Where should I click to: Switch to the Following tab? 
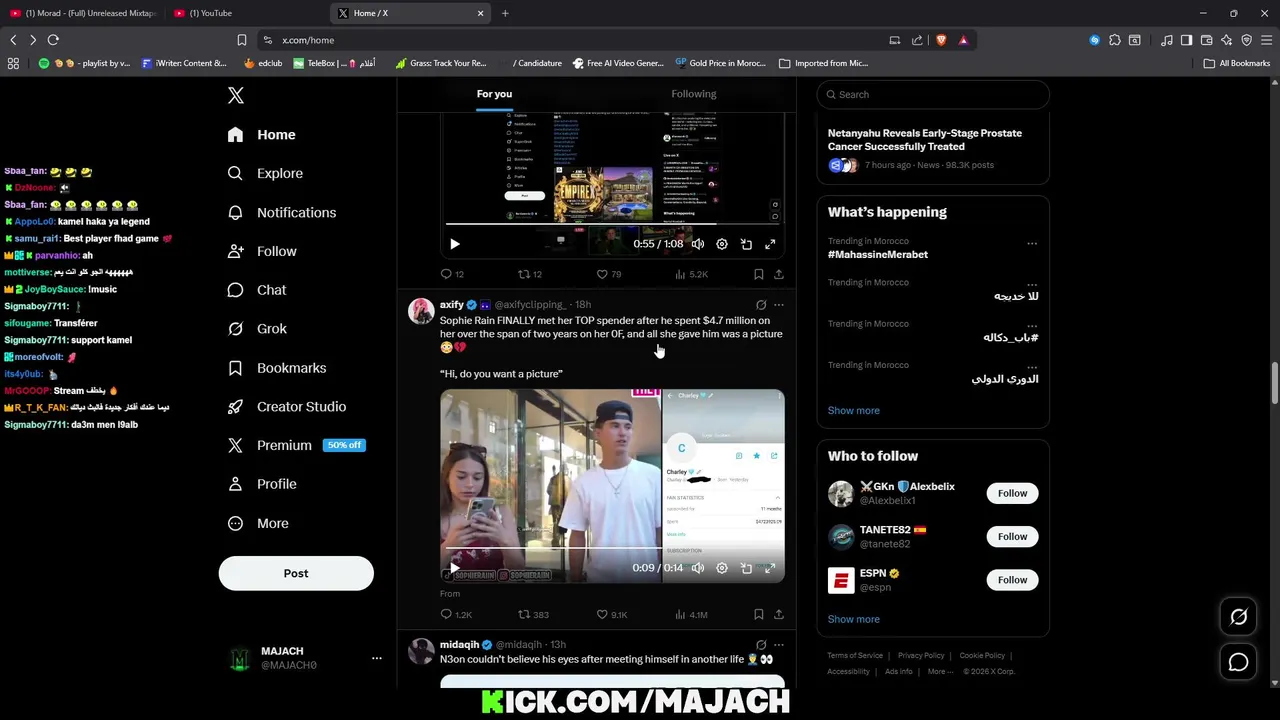point(693,94)
